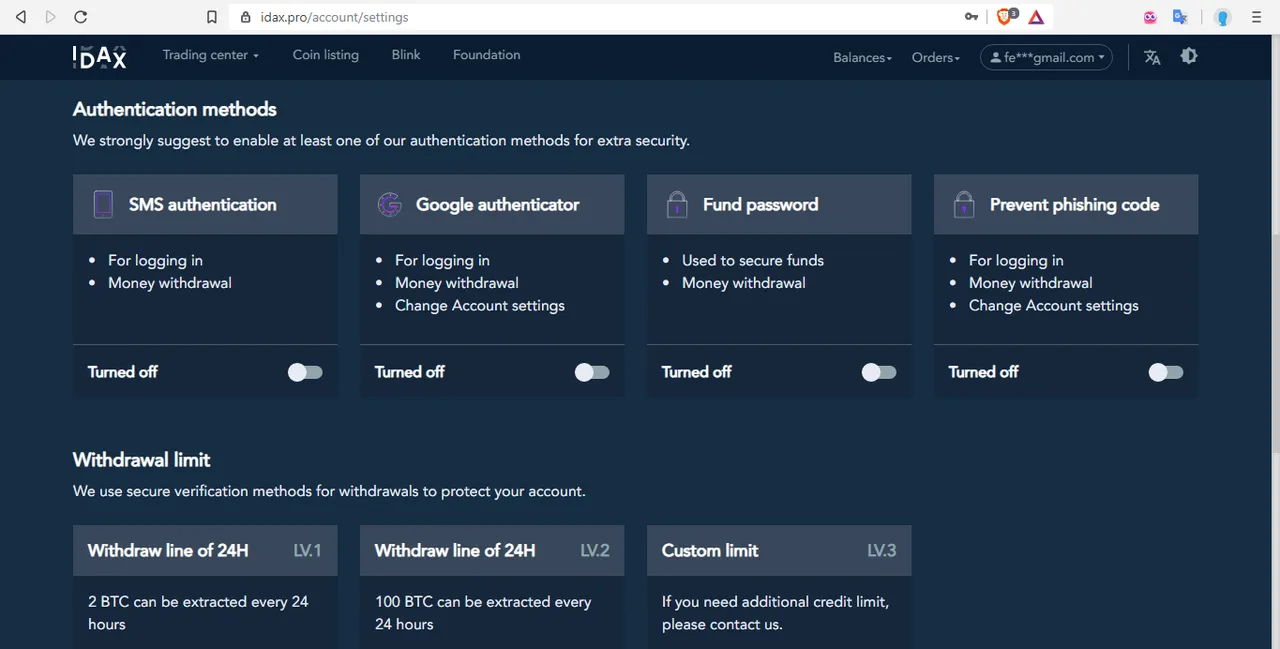Go to Coin listing page
This screenshot has width=1280, height=649.
pyautogui.click(x=326, y=55)
